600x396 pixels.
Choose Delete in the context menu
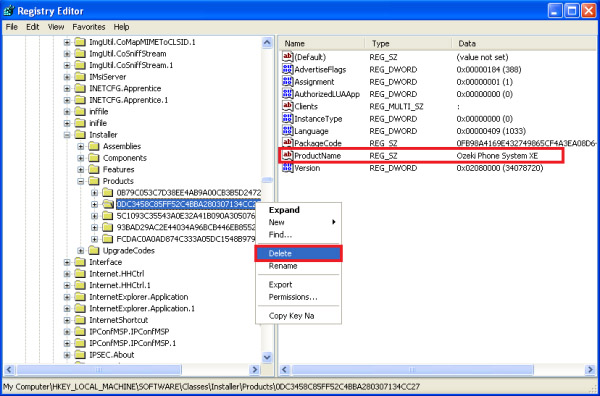pos(298,254)
